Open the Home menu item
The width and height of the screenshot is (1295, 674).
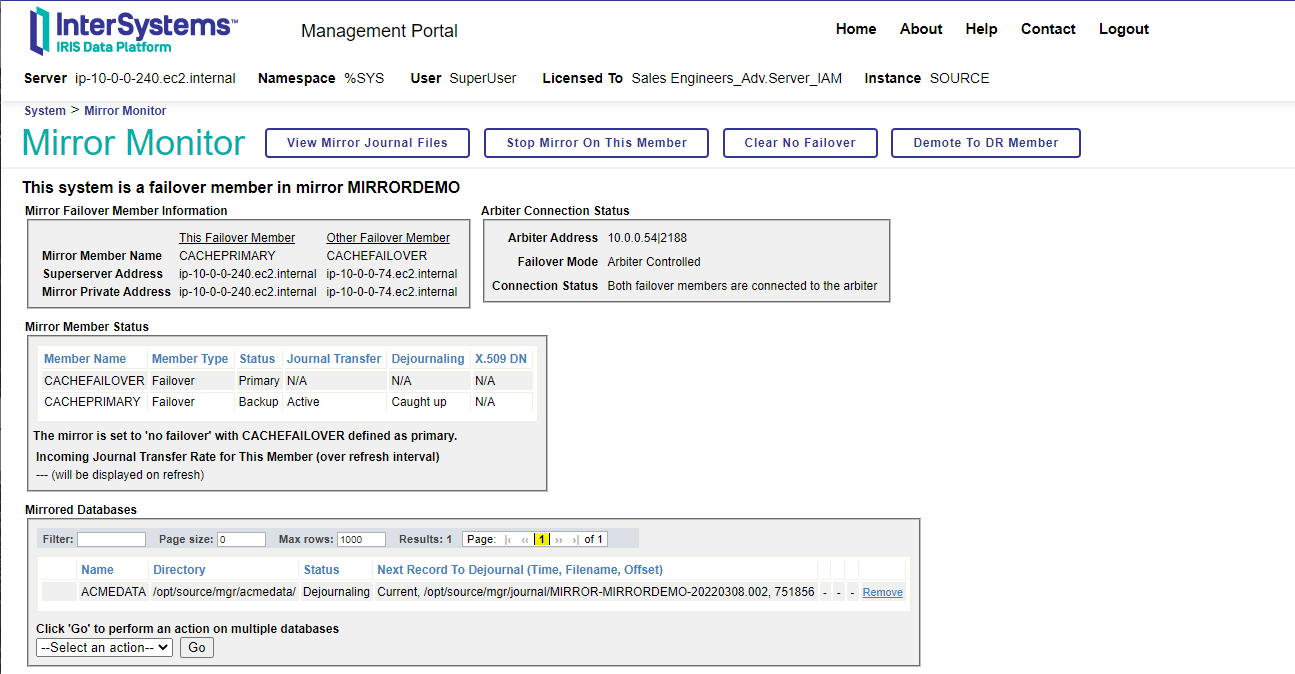pos(855,29)
